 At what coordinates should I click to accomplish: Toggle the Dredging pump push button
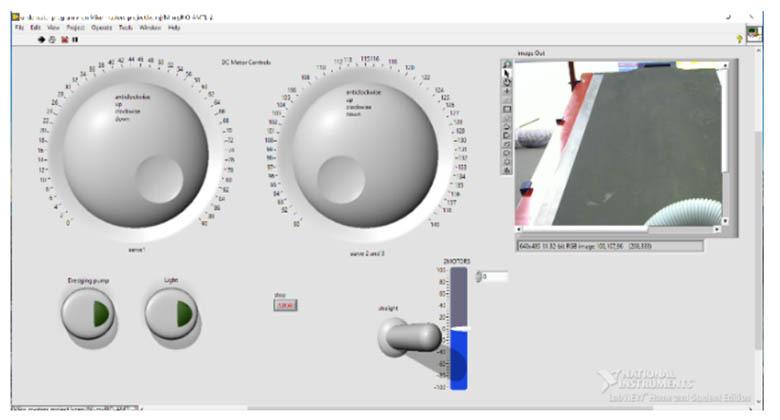88,314
